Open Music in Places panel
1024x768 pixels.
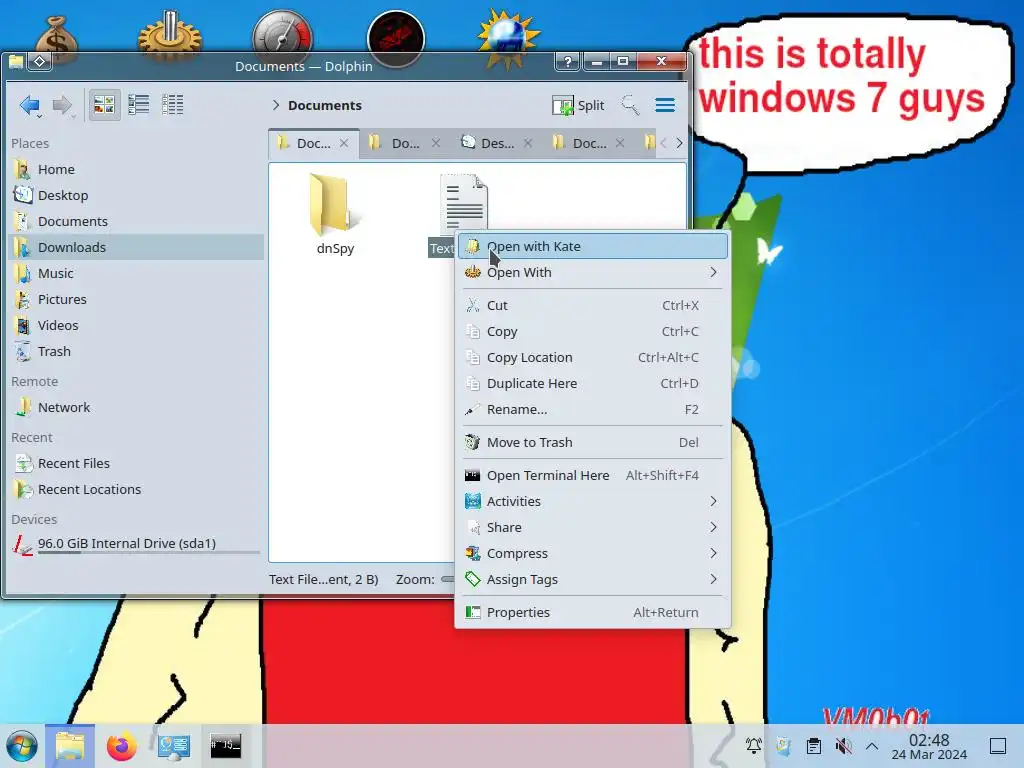point(136,273)
